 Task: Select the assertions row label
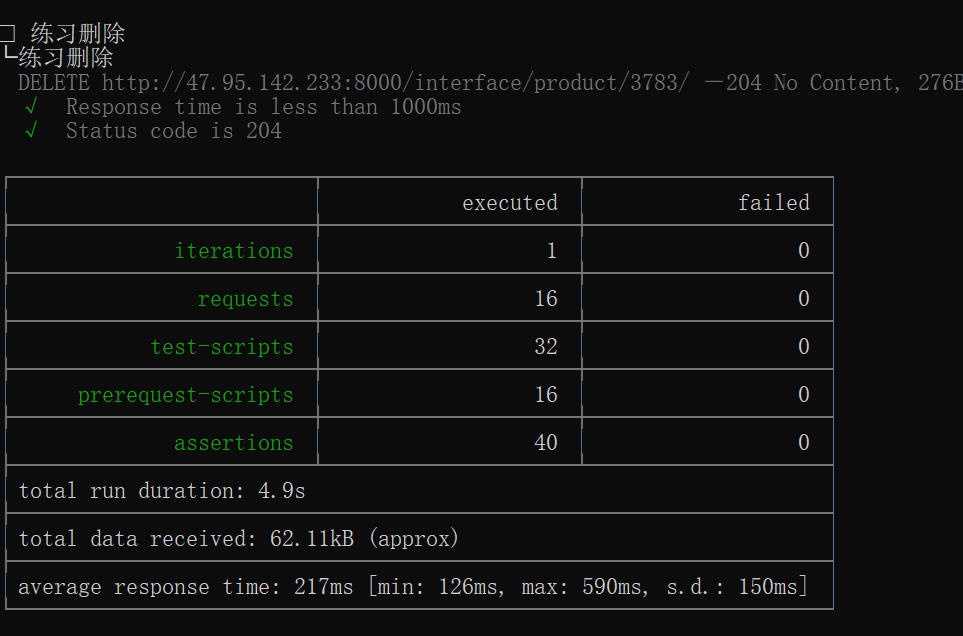point(234,443)
